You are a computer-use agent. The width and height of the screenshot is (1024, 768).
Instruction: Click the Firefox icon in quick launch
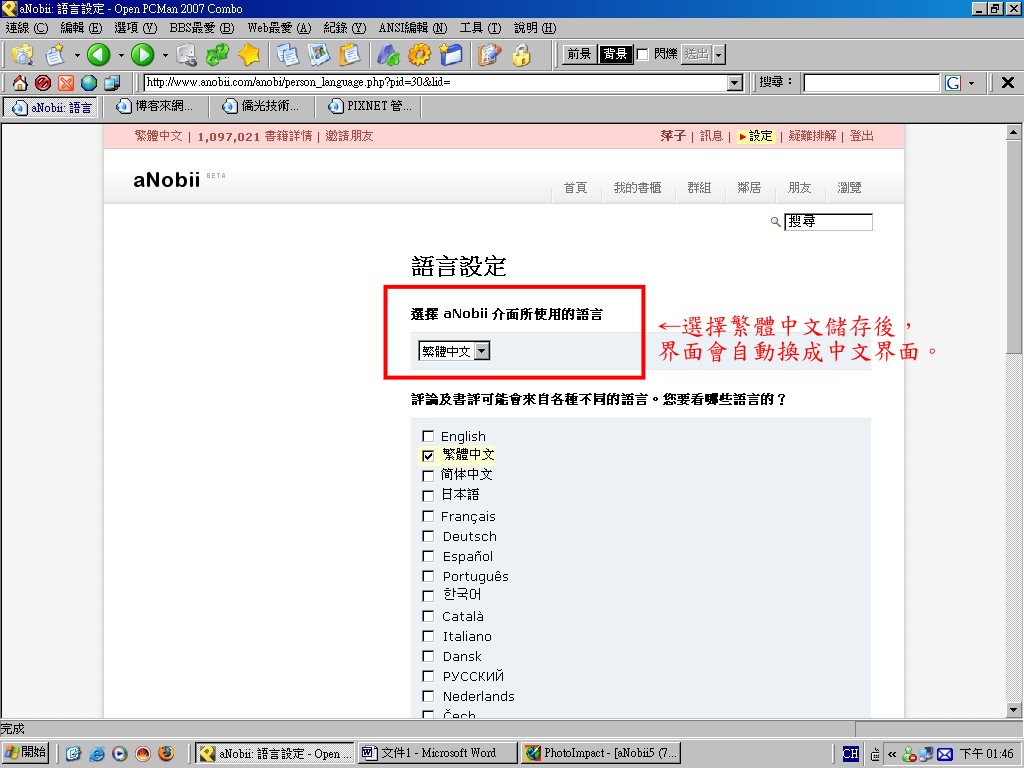(x=166, y=753)
